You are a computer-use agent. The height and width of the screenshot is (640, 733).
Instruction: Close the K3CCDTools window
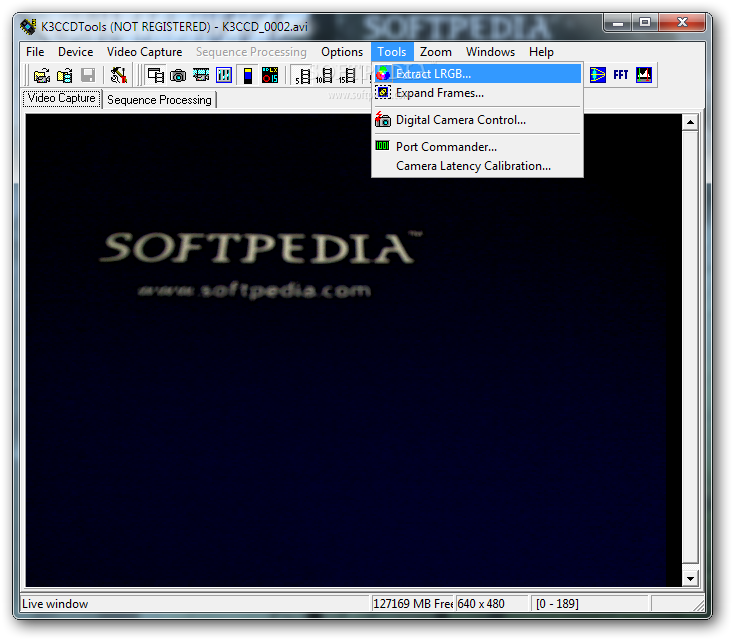(682, 22)
